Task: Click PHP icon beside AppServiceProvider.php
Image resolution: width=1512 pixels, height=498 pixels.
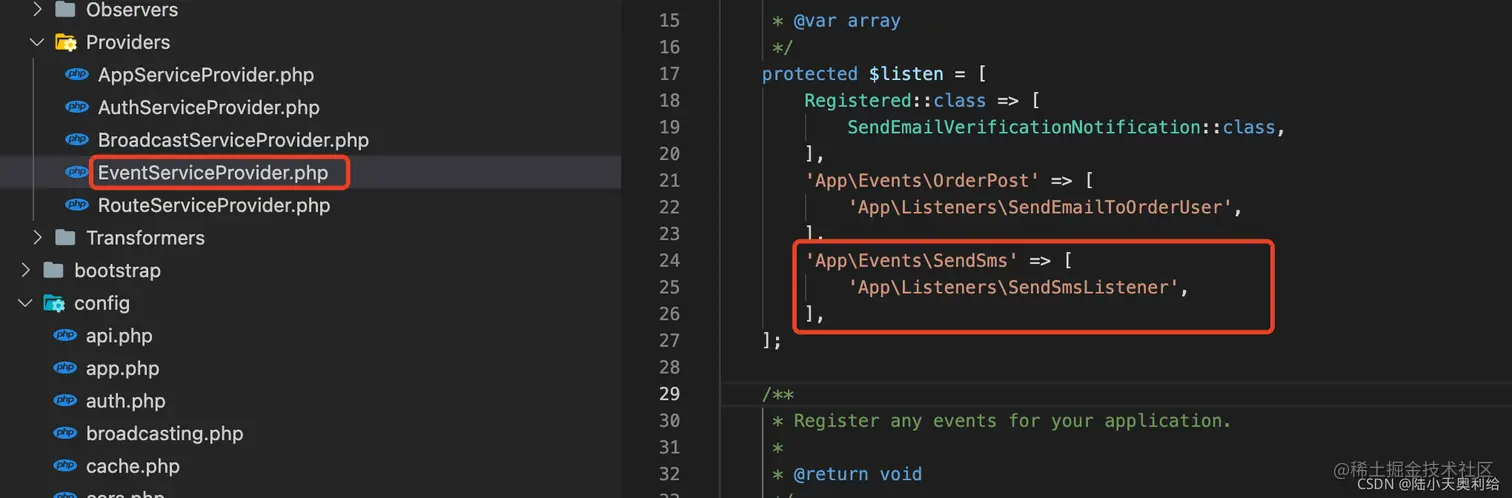Action: [77, 75]
